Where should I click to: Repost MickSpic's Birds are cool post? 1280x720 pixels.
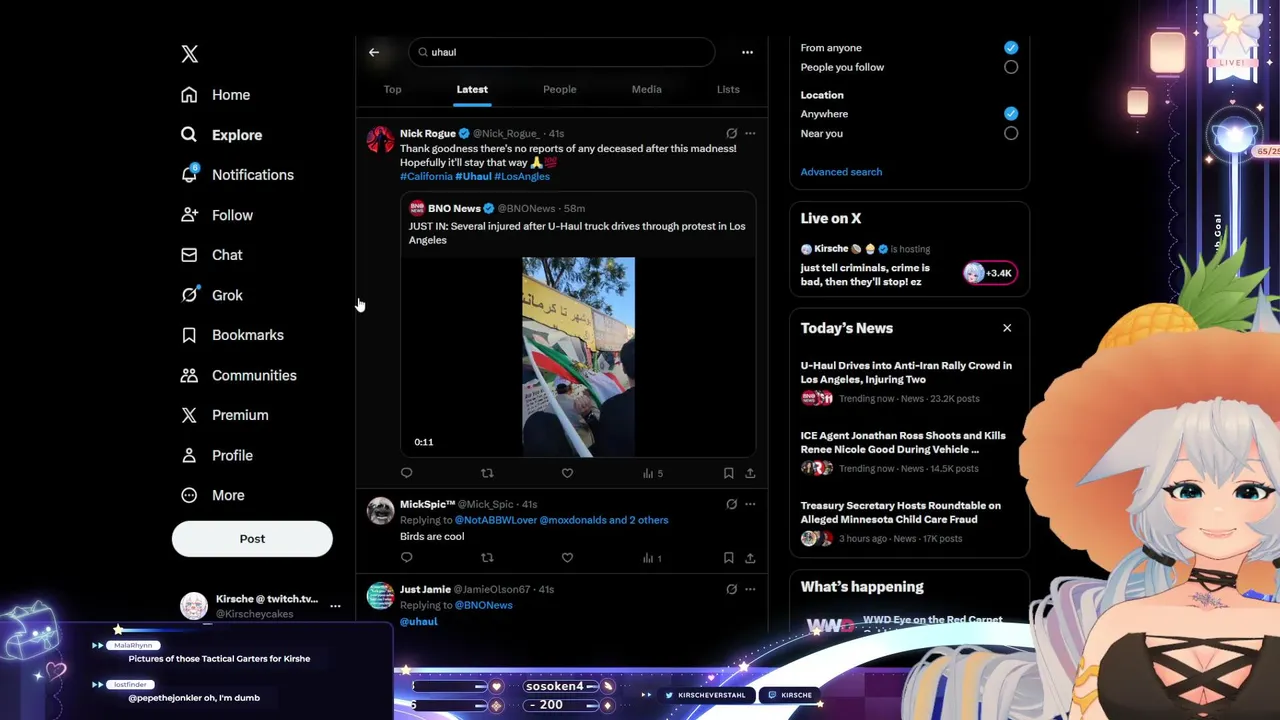487,558
